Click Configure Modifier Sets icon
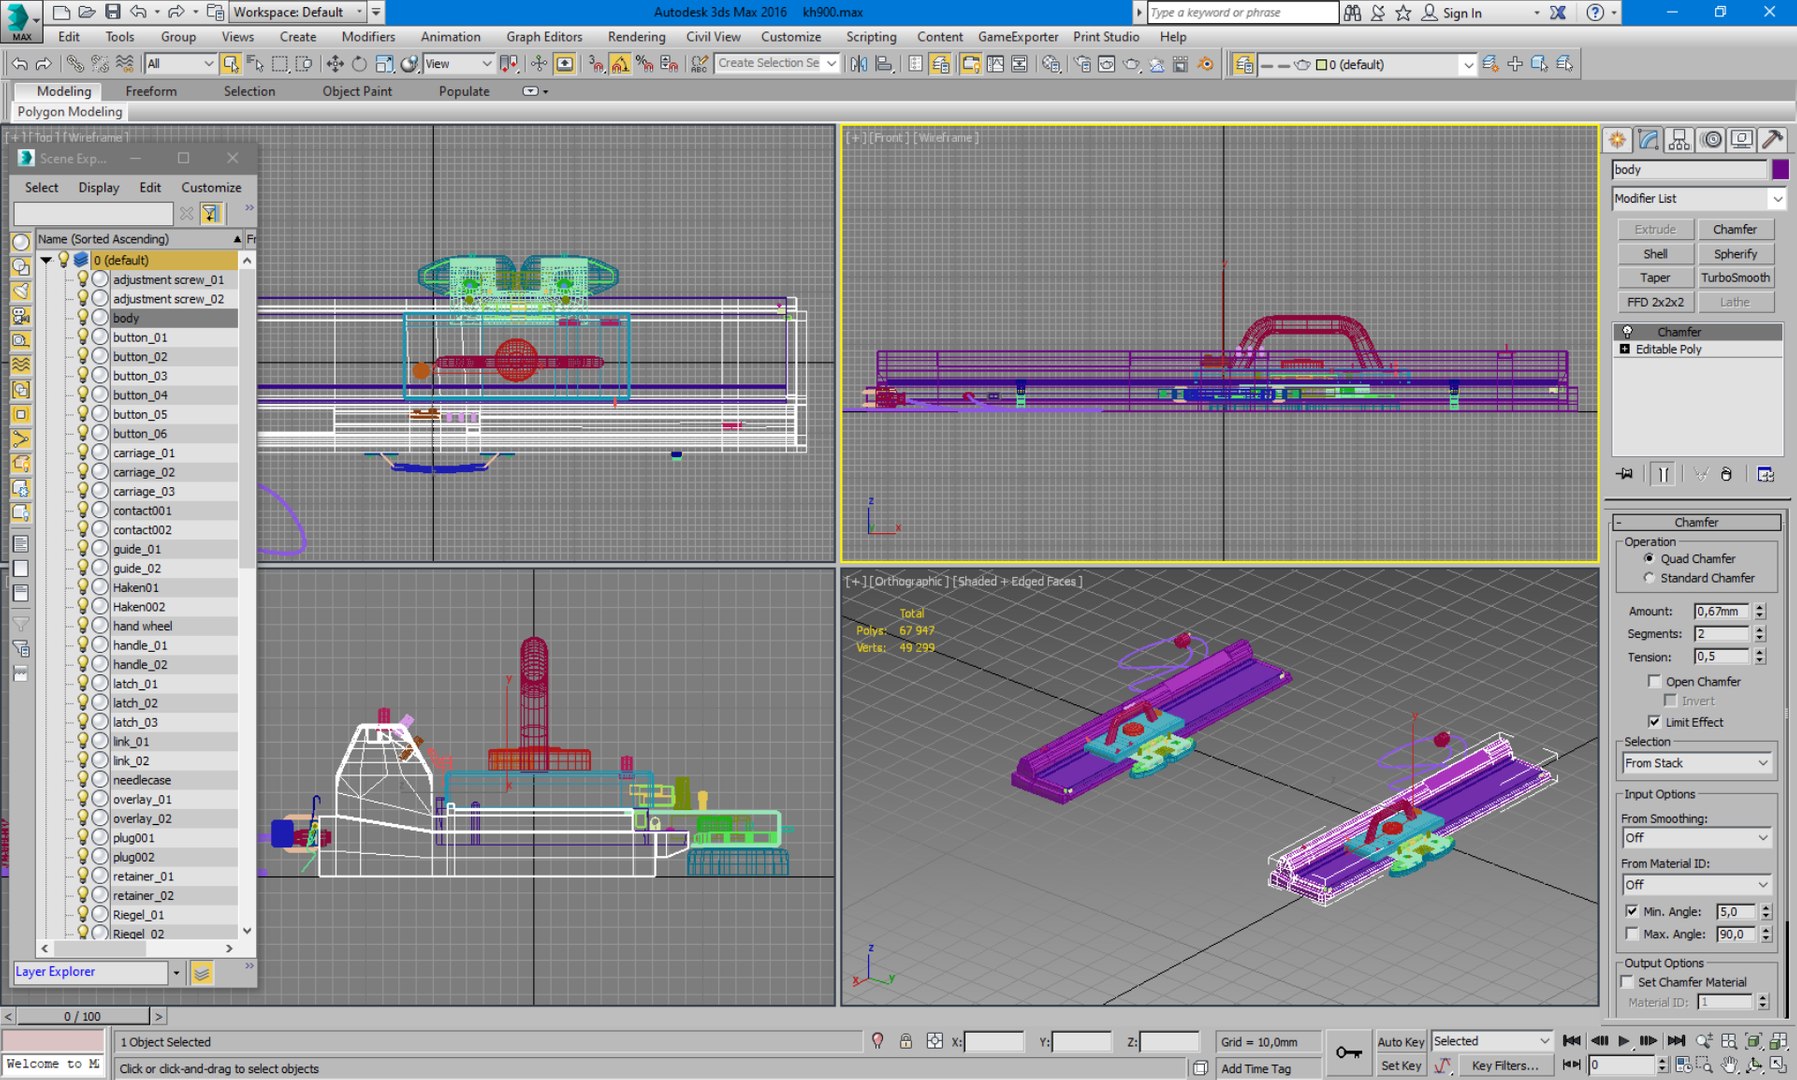This screenshot has height=1080, width=1797. click(1766, 474)
